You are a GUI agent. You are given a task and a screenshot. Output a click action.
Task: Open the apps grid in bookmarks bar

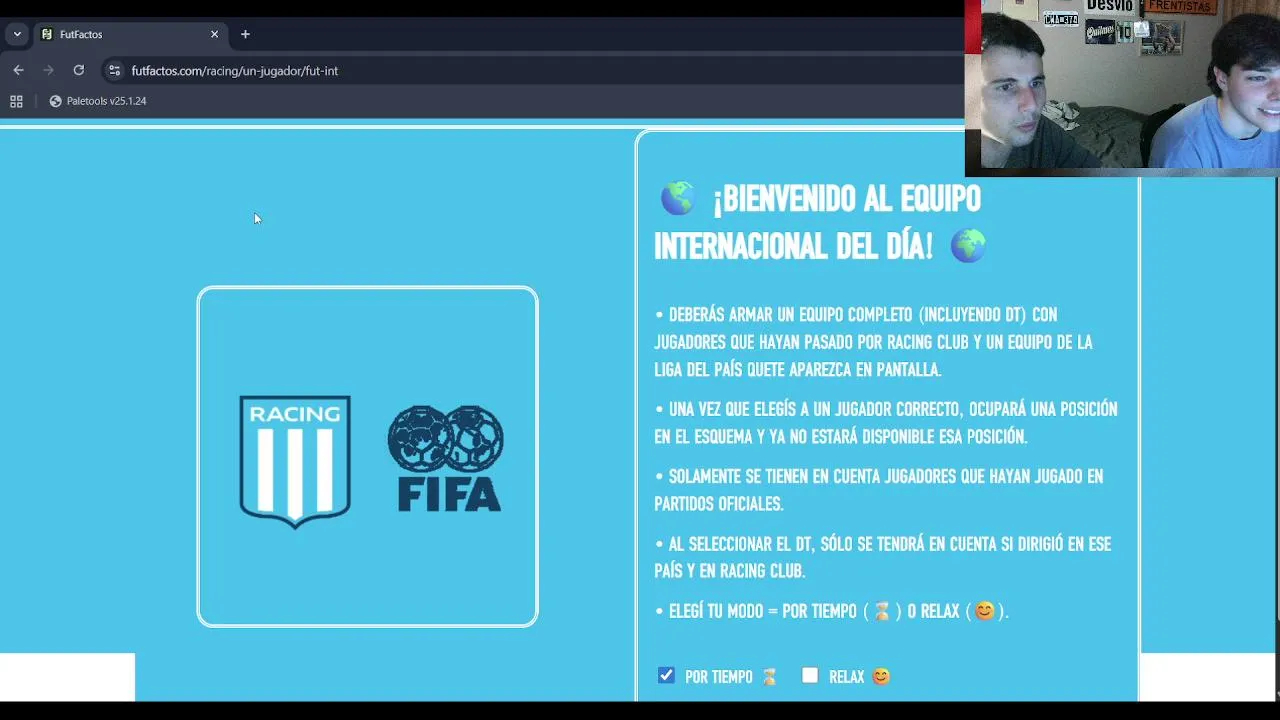(16, 101)
